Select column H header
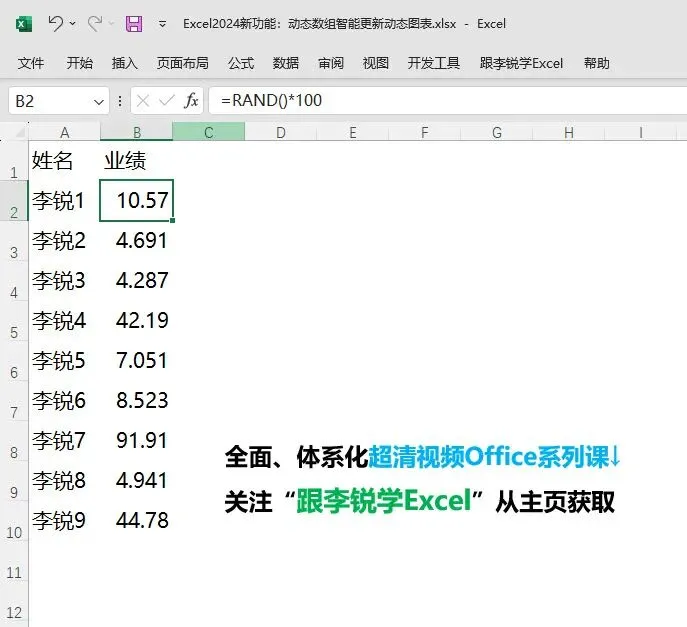The width and height of the screenshot is (687, 627). click(568, 132)
